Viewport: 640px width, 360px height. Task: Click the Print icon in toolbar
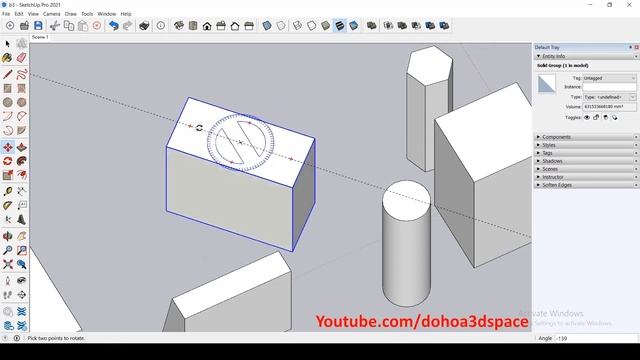144,26
